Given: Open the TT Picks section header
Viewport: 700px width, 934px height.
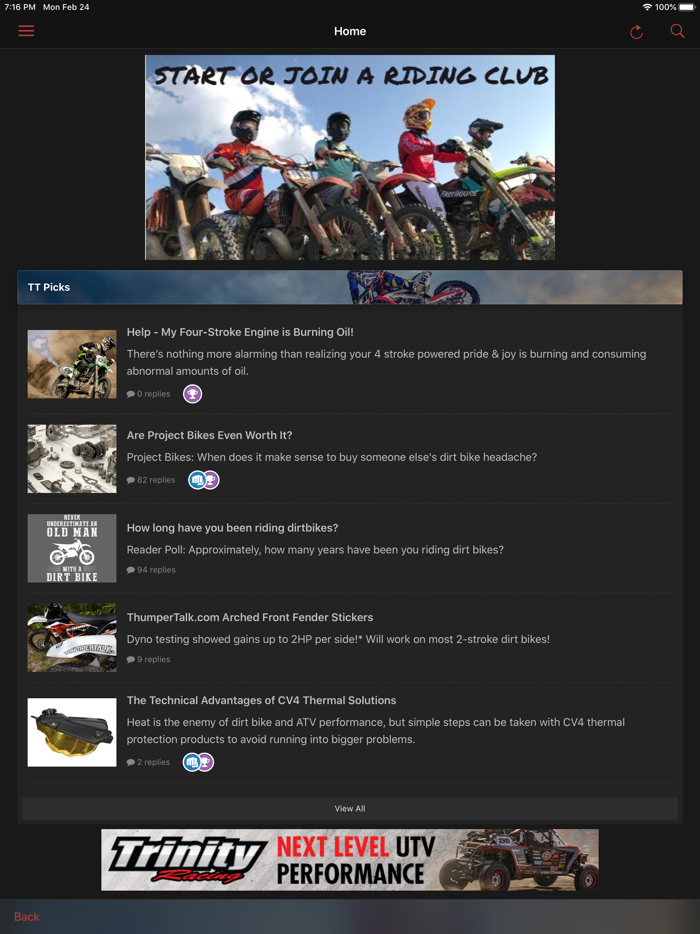Looking at the screenshot, I should (350, 287).
